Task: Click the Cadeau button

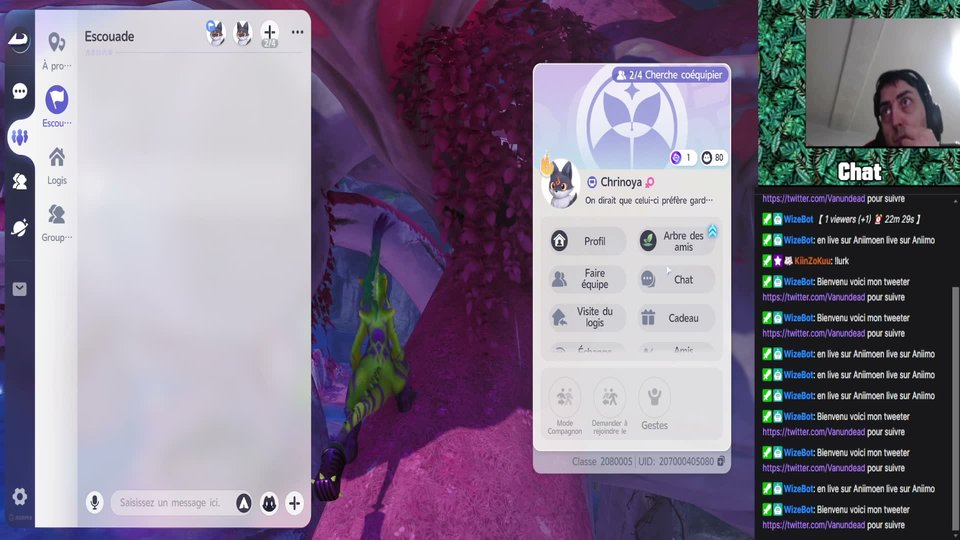Action: 677,318
